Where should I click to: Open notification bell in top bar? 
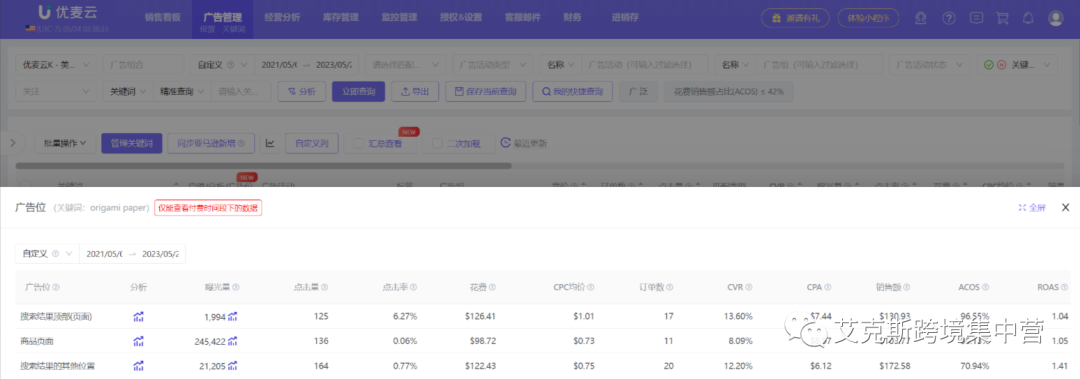coord(1028,19)
